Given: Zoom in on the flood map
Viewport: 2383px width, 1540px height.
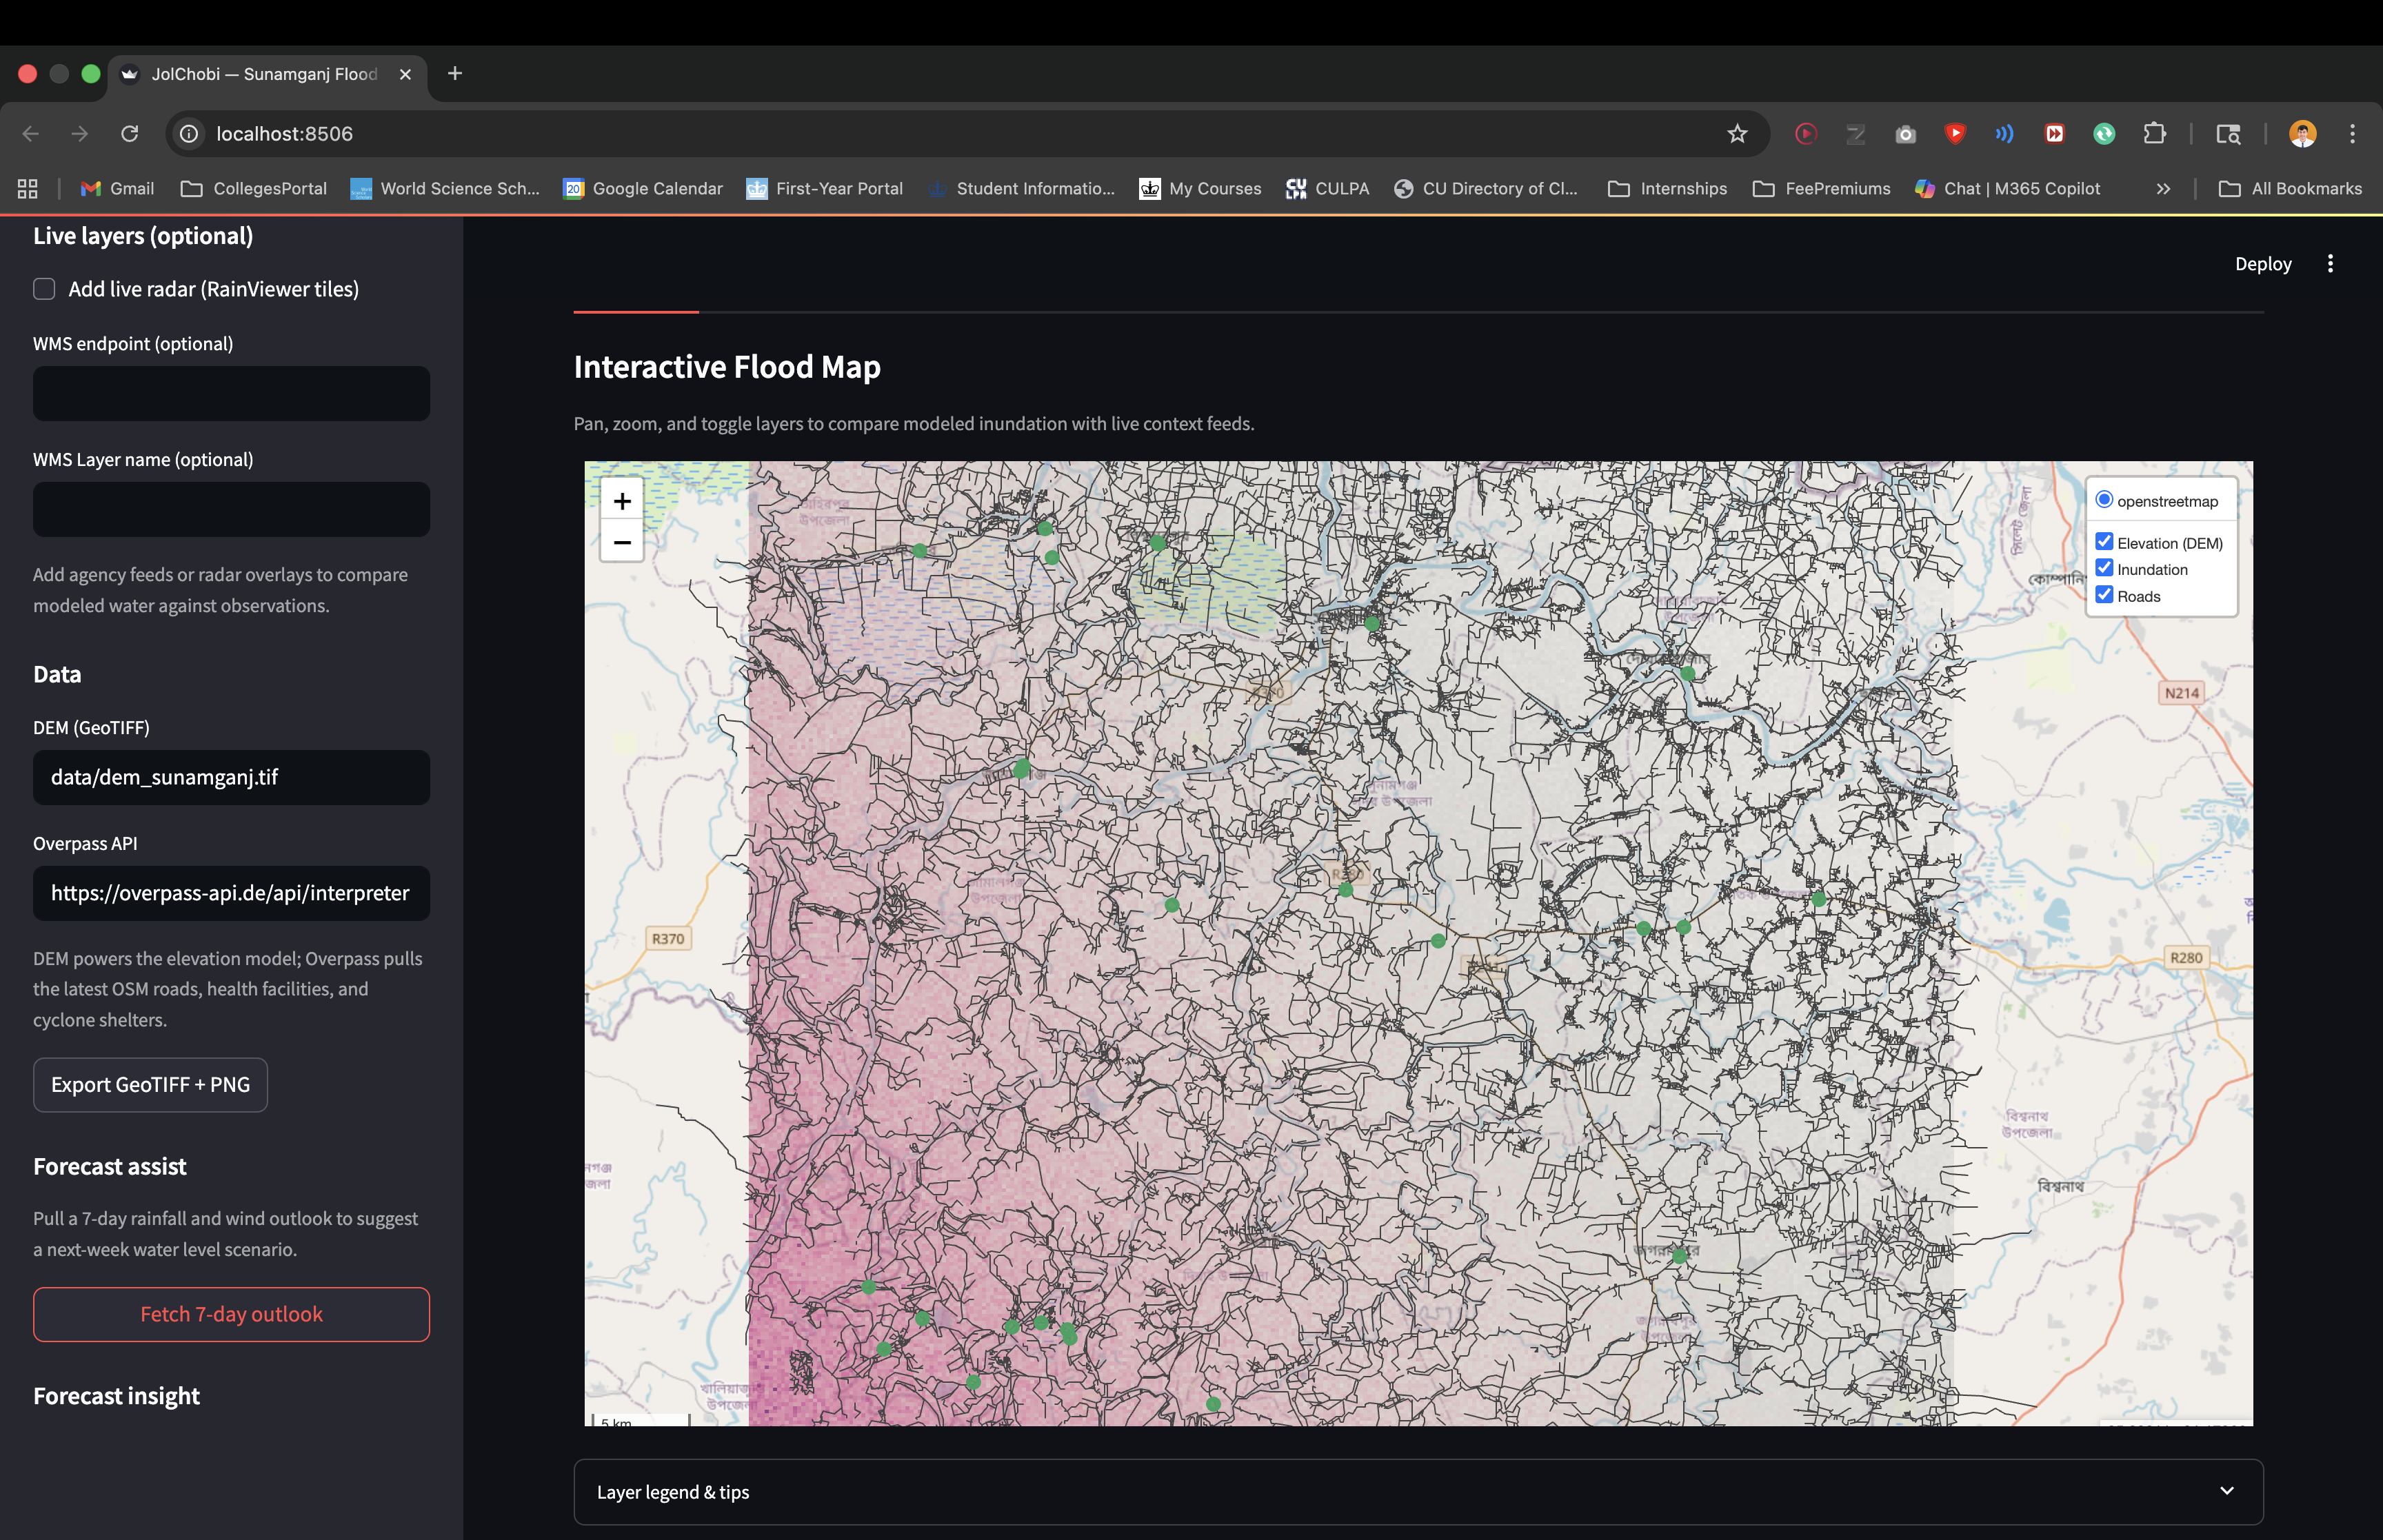Looking at the screenshot, I should (x=622, y=501).
